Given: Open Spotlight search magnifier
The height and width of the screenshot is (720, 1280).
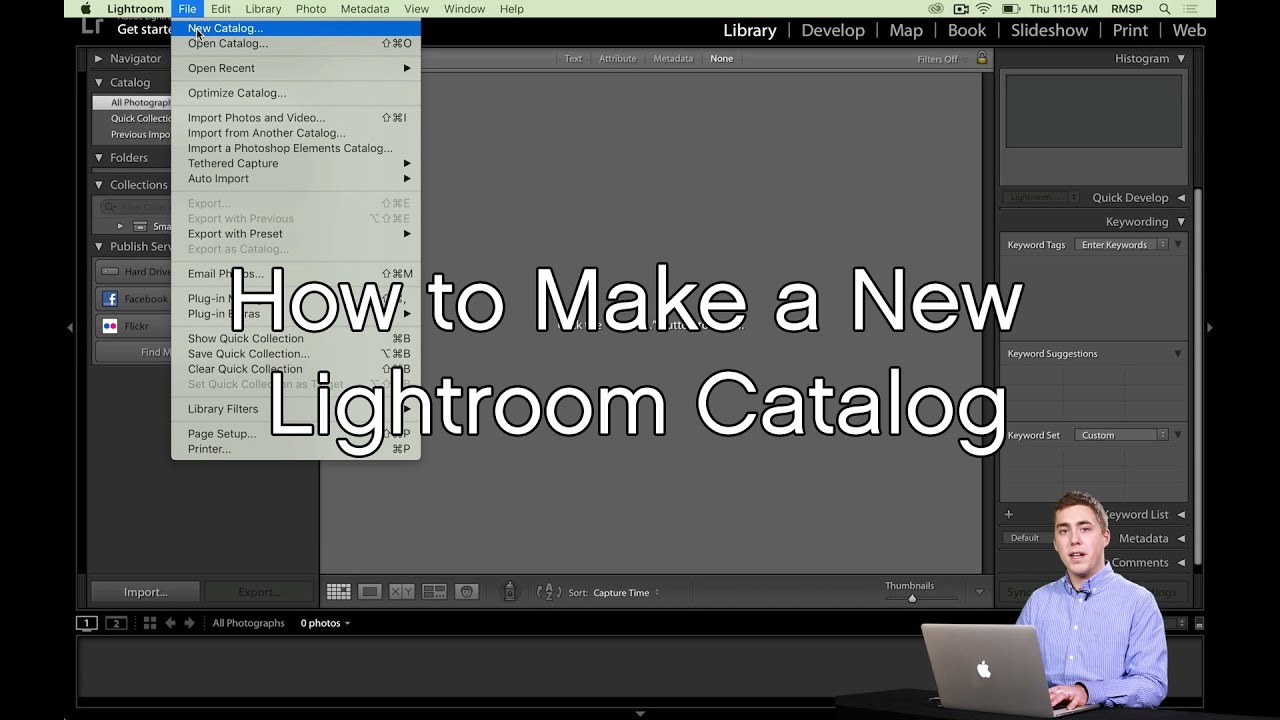Looking at the screenshot, I should click(x=1165, y=9).
